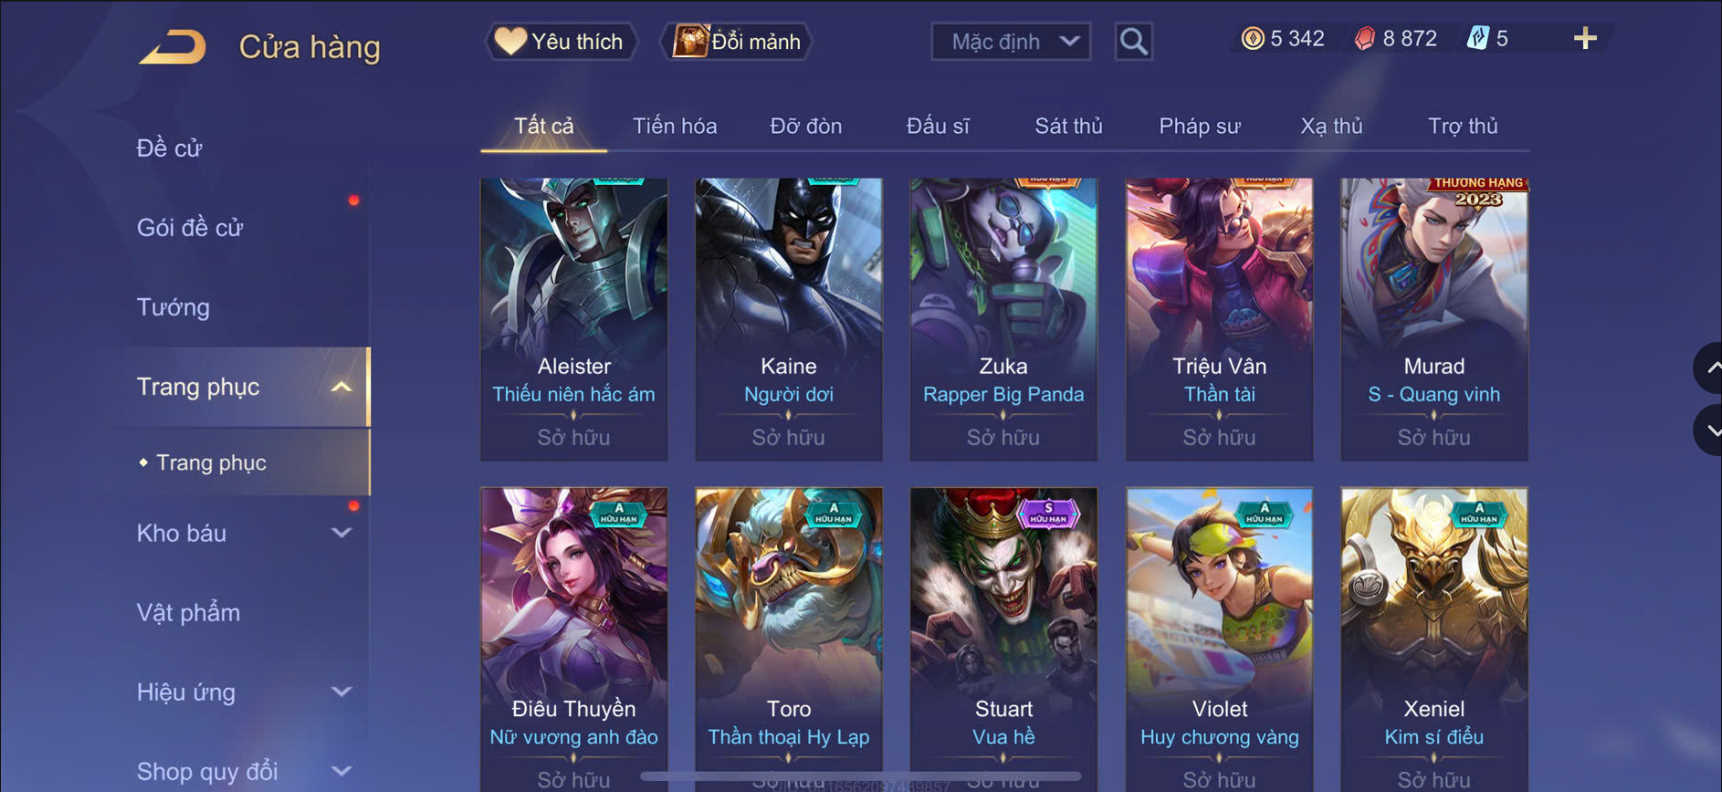Tap the red ruby currency icon

click(x=1365, y=39)
